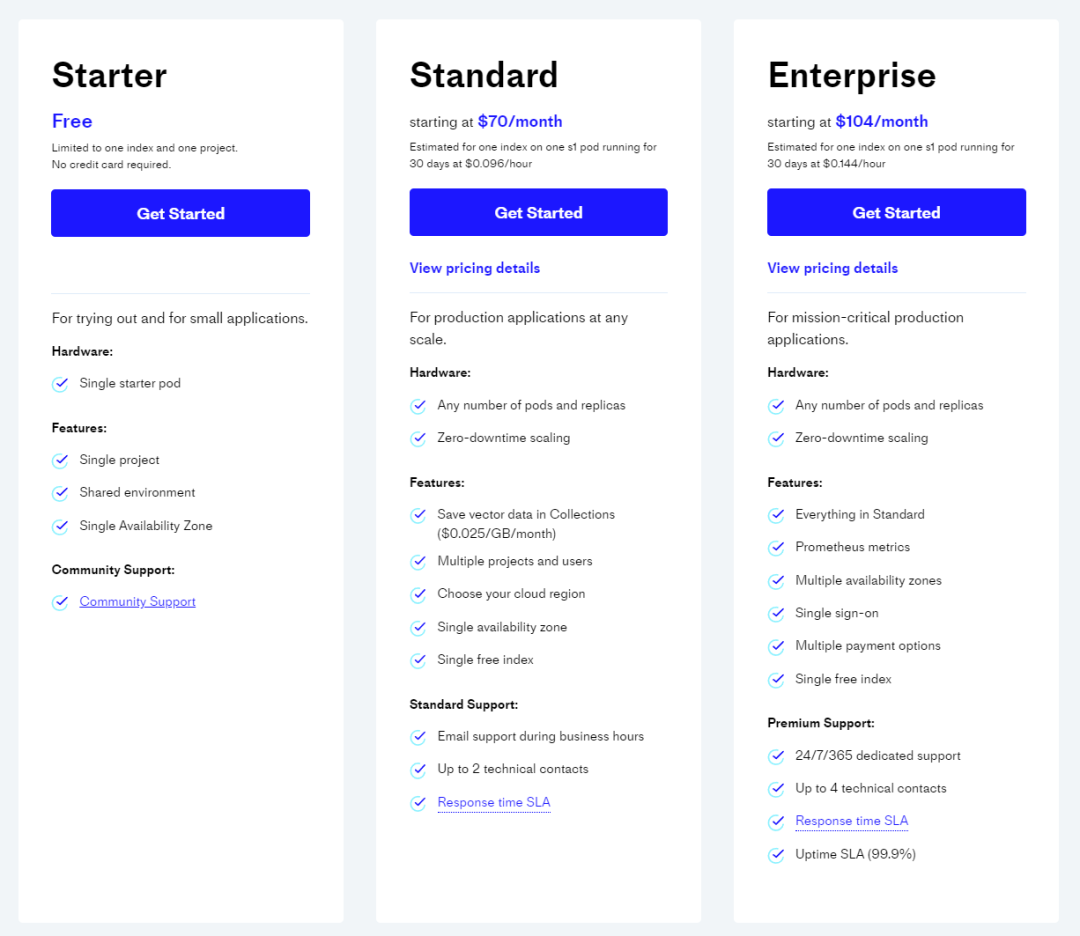Click the Get Started button under Starter
The width and height of the screenshot is (1080, 936).
coord(180,213)
